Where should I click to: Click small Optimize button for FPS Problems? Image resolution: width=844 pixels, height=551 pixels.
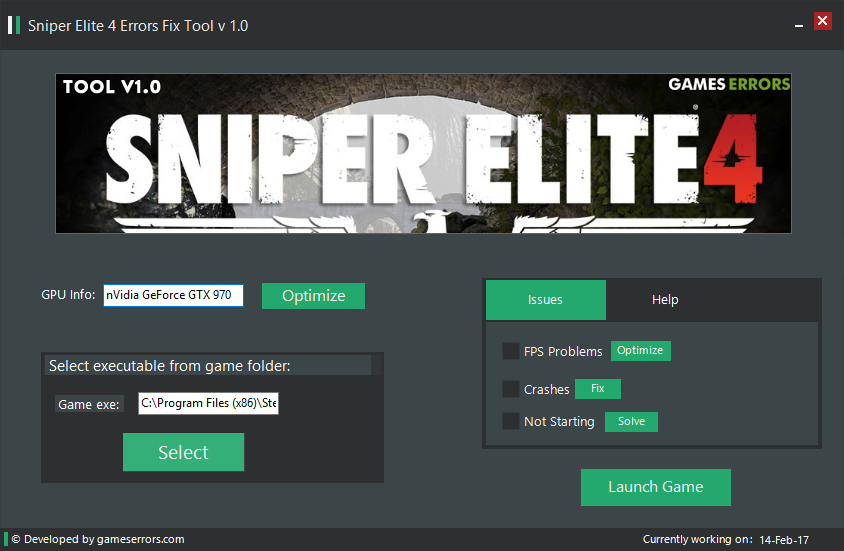pos(641,351)
